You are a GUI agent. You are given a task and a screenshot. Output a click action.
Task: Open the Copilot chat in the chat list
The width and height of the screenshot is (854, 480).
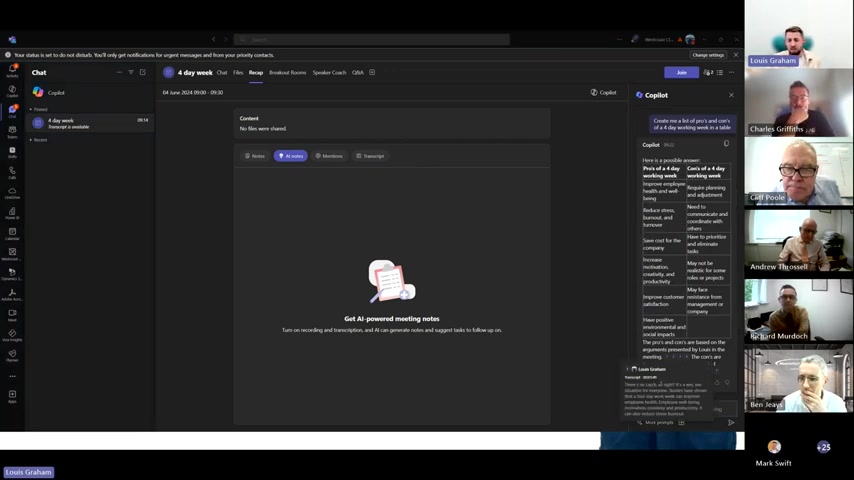[90, 93]
